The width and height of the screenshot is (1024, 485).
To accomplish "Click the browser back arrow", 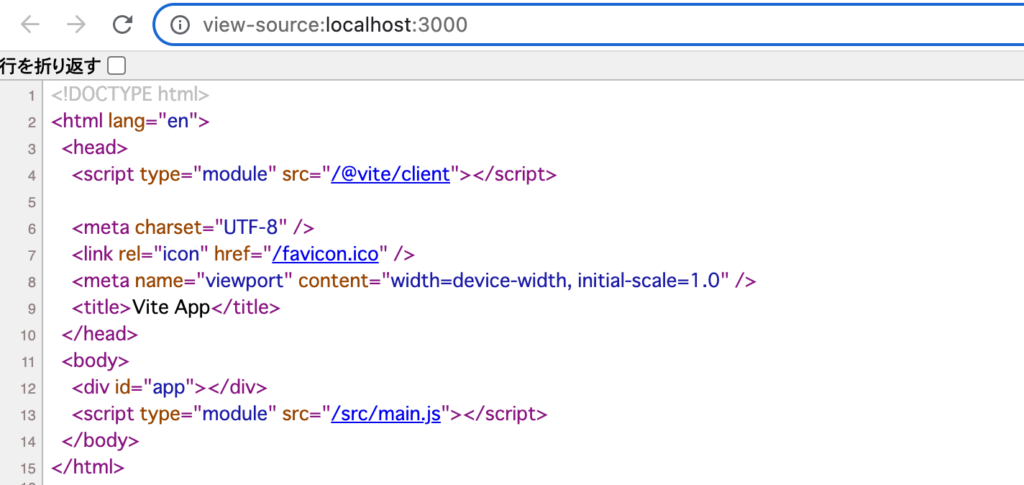I will 30,25.
